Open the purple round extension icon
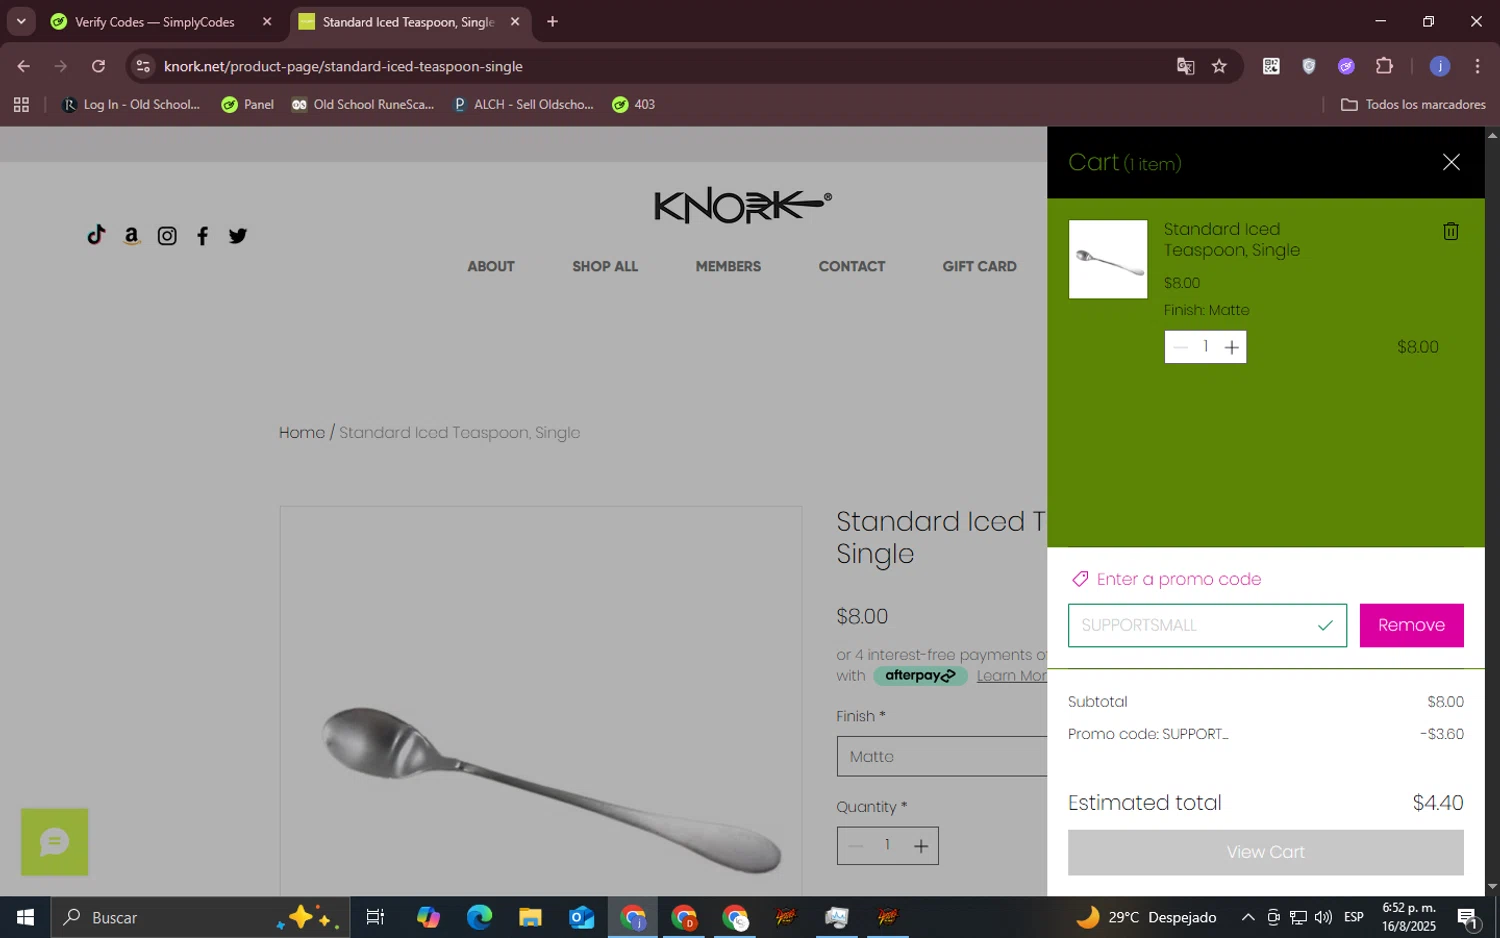 (x=1346, y=66)
